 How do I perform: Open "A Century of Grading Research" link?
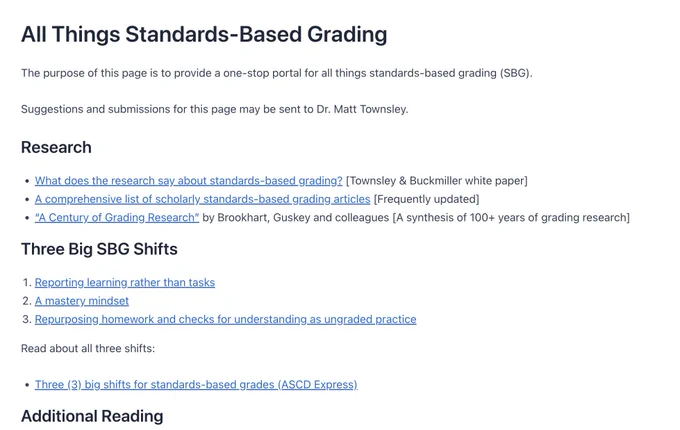pos(117,218)
